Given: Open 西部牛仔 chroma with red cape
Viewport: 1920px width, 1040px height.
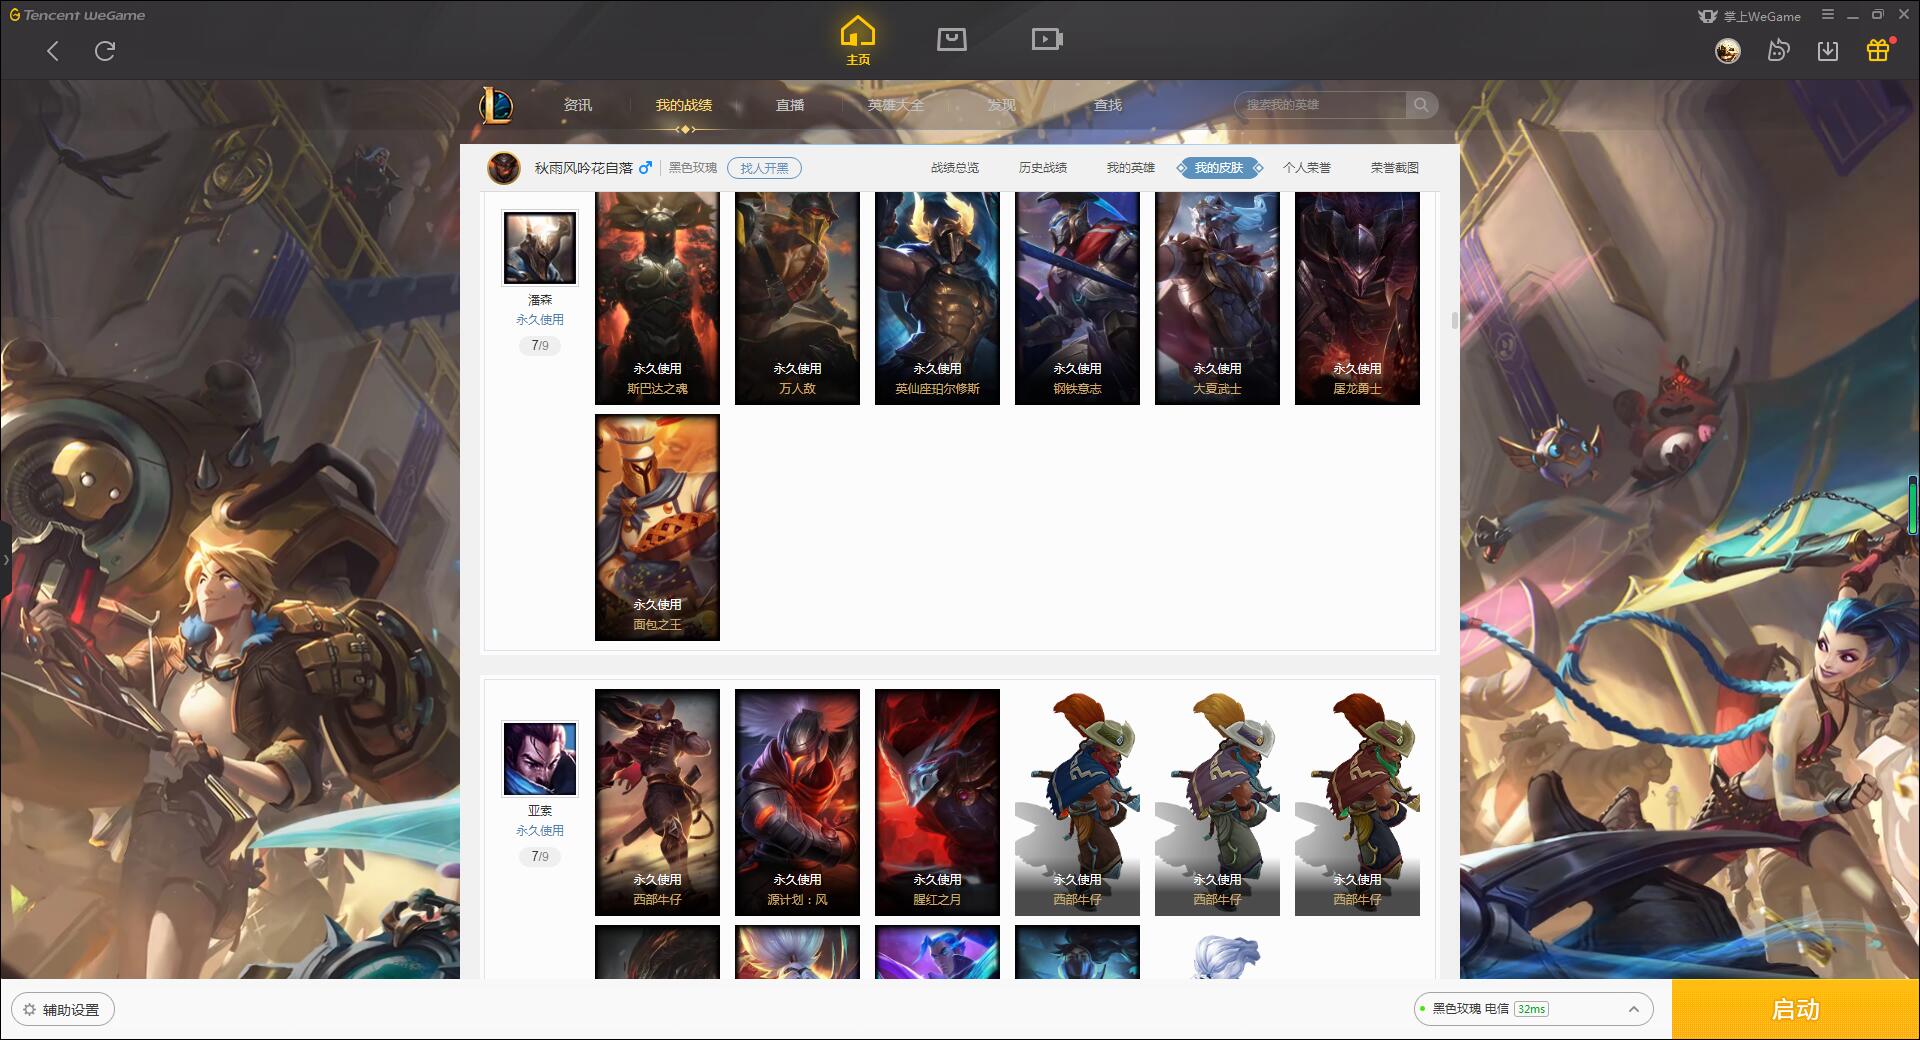Looking at the screenshot, I should point(1357,802).
